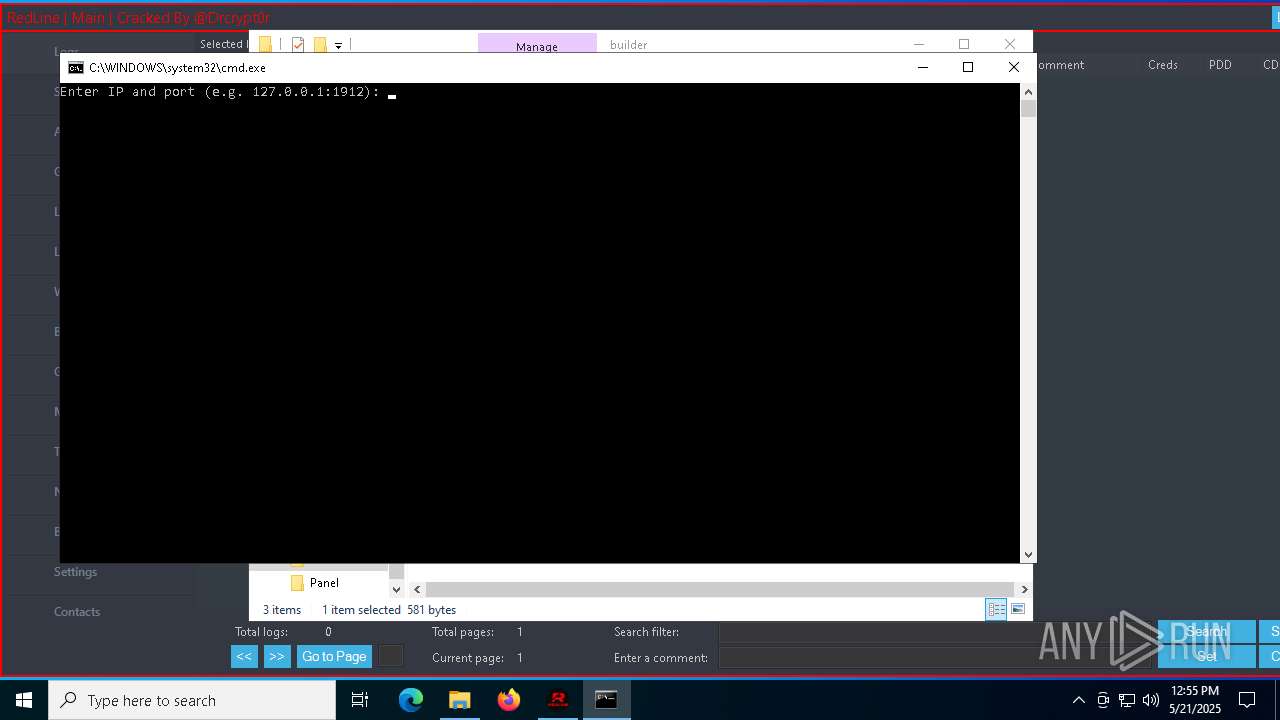Click the Explorer horizontal scrollbar right arrow
Screen dimensions: 1280x720
(x=1024, y=590)
